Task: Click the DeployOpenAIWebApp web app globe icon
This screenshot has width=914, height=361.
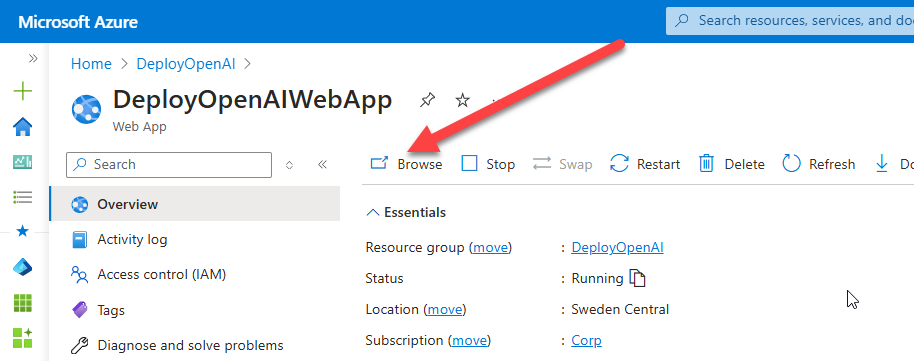Action: (86, 109)
